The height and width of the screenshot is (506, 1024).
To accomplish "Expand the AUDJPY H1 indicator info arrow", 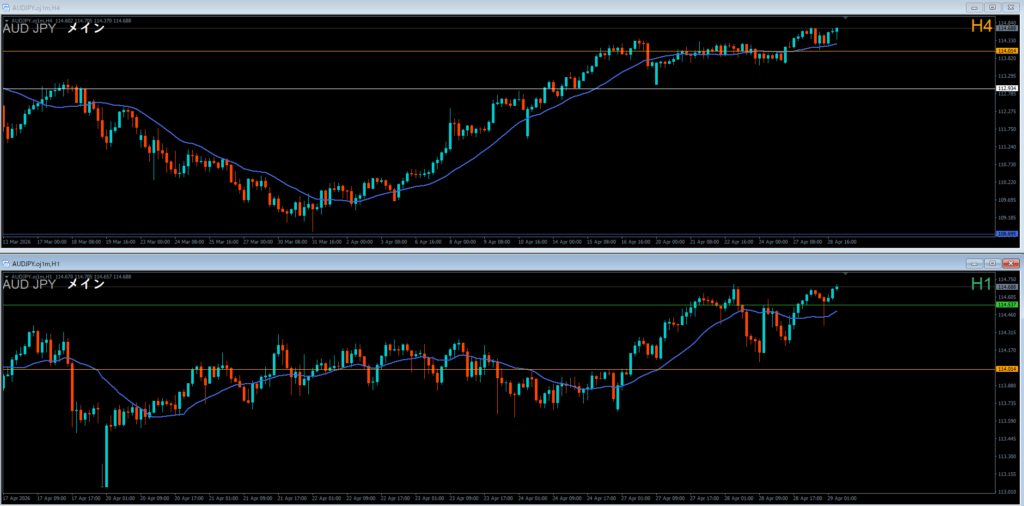I will (7, 274).
